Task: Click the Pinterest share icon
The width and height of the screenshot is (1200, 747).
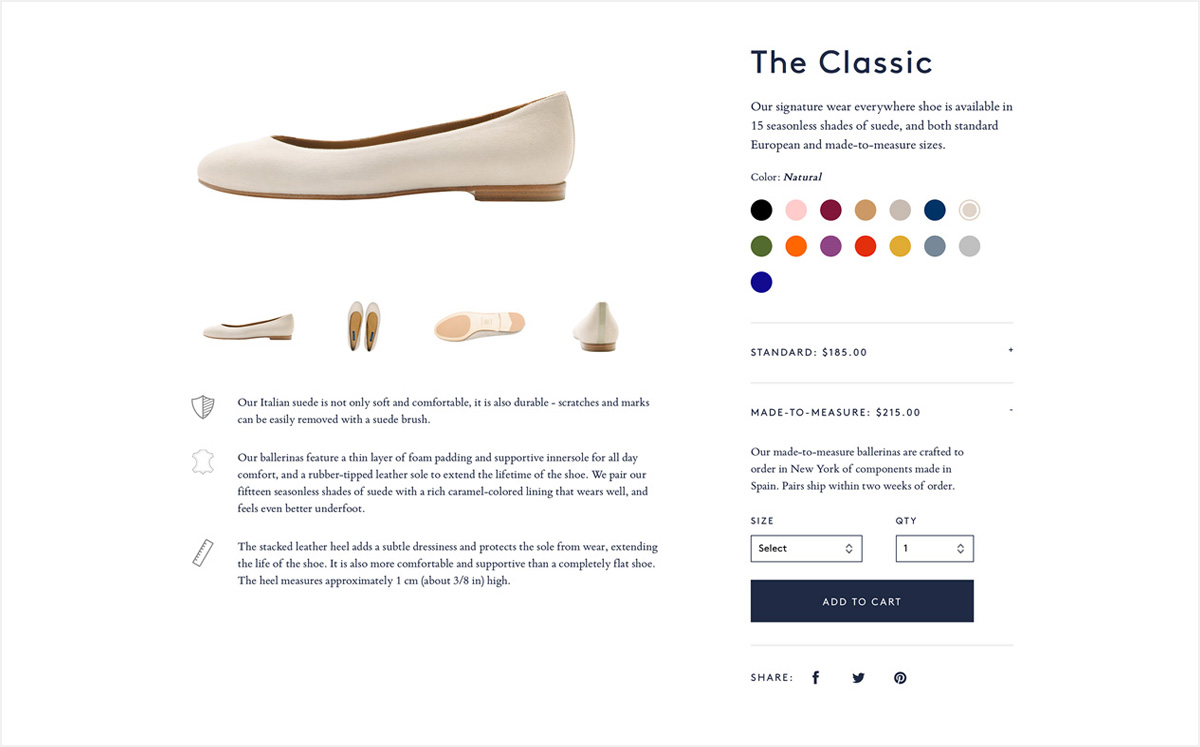Action: (x=900, y=678)
